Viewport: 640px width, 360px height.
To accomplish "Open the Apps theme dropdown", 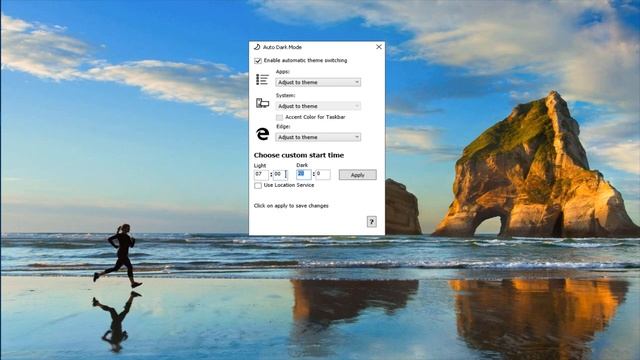I will [x=318, y=82].
